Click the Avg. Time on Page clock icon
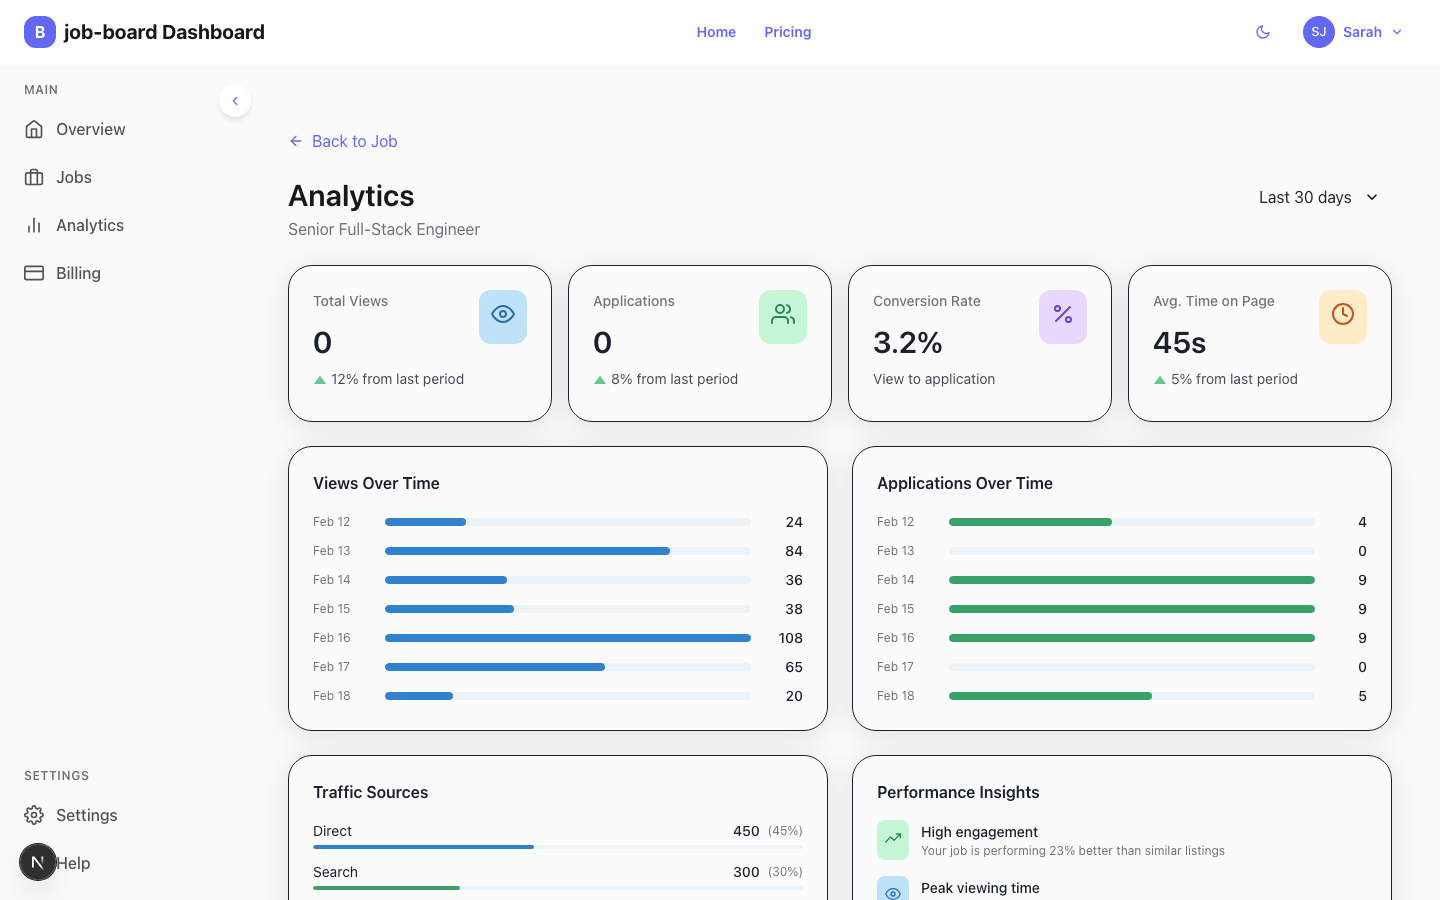Image resolution: width=1440 pixels, height=900 pixels. pyautogui.click(x=1342, y=316)
